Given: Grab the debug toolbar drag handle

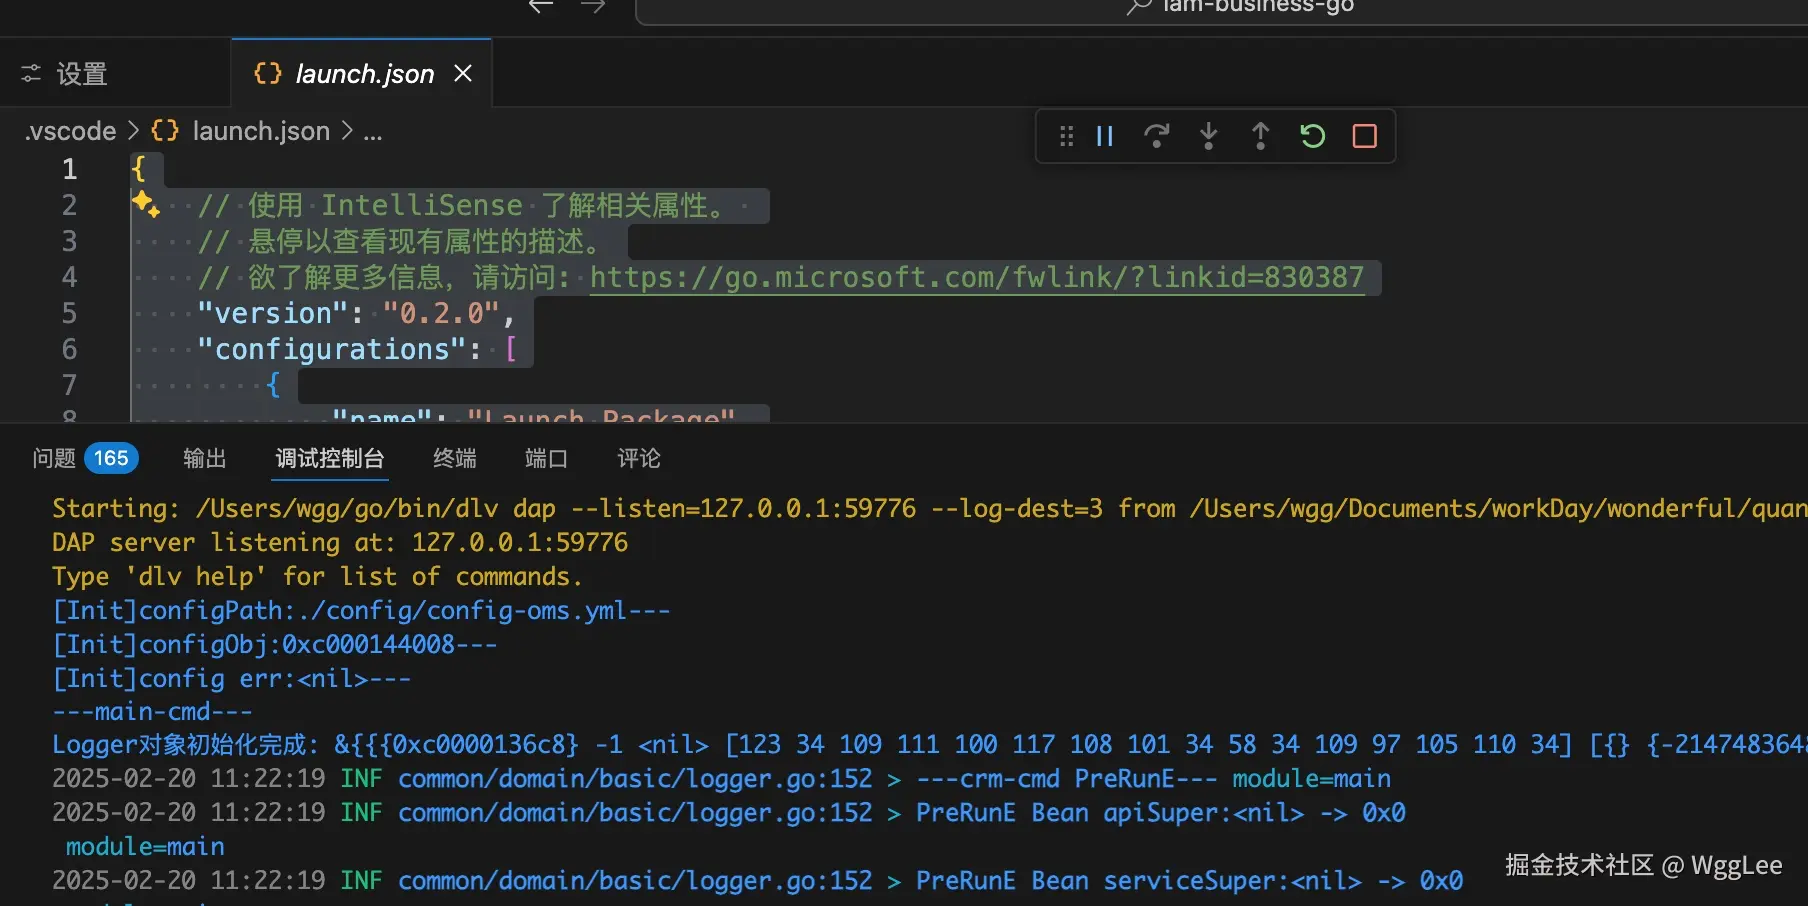Looking at the screenshot, I should [x=1067, y=136].
